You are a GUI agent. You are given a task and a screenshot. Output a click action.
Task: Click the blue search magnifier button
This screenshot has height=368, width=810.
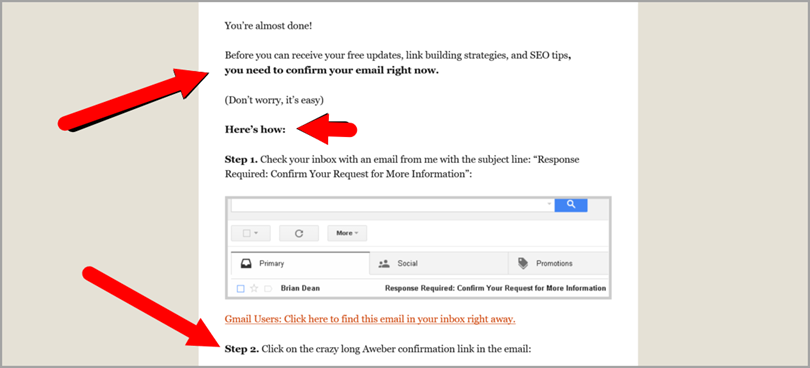click(571, 204)
